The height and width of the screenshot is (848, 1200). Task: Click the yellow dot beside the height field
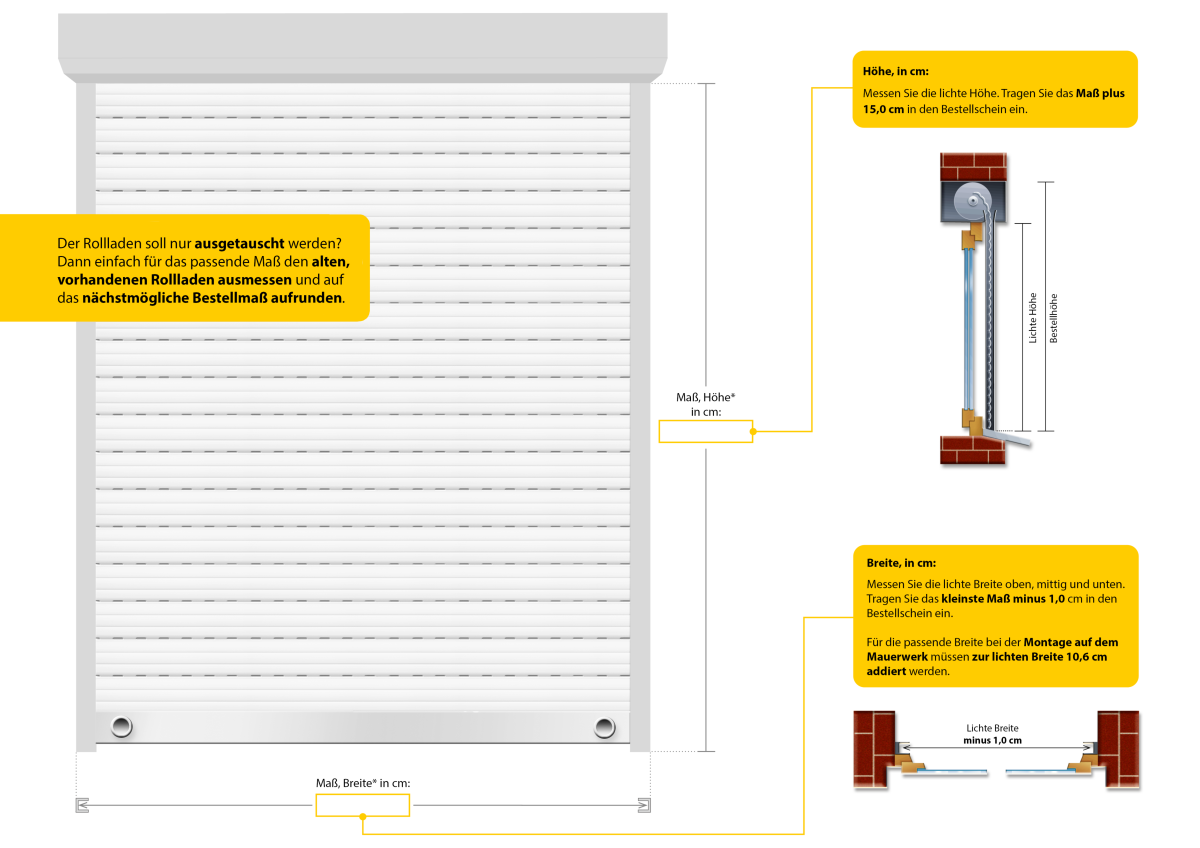753,432
